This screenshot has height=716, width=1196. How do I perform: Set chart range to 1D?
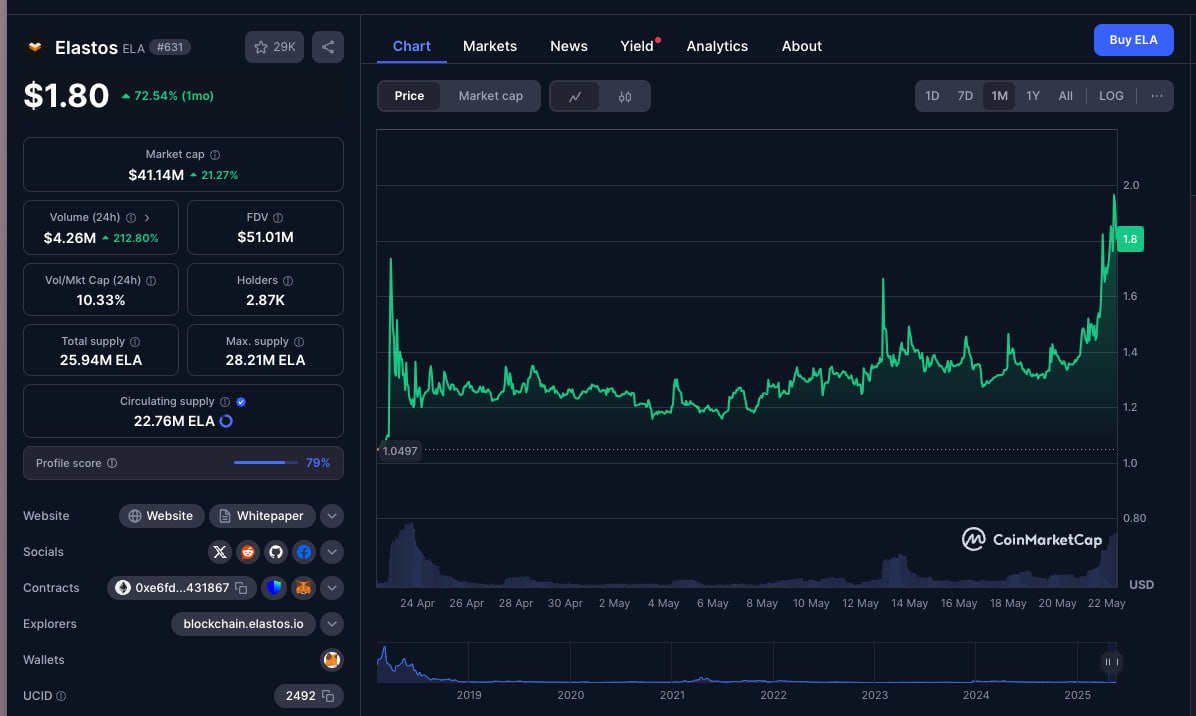point(932,96)
